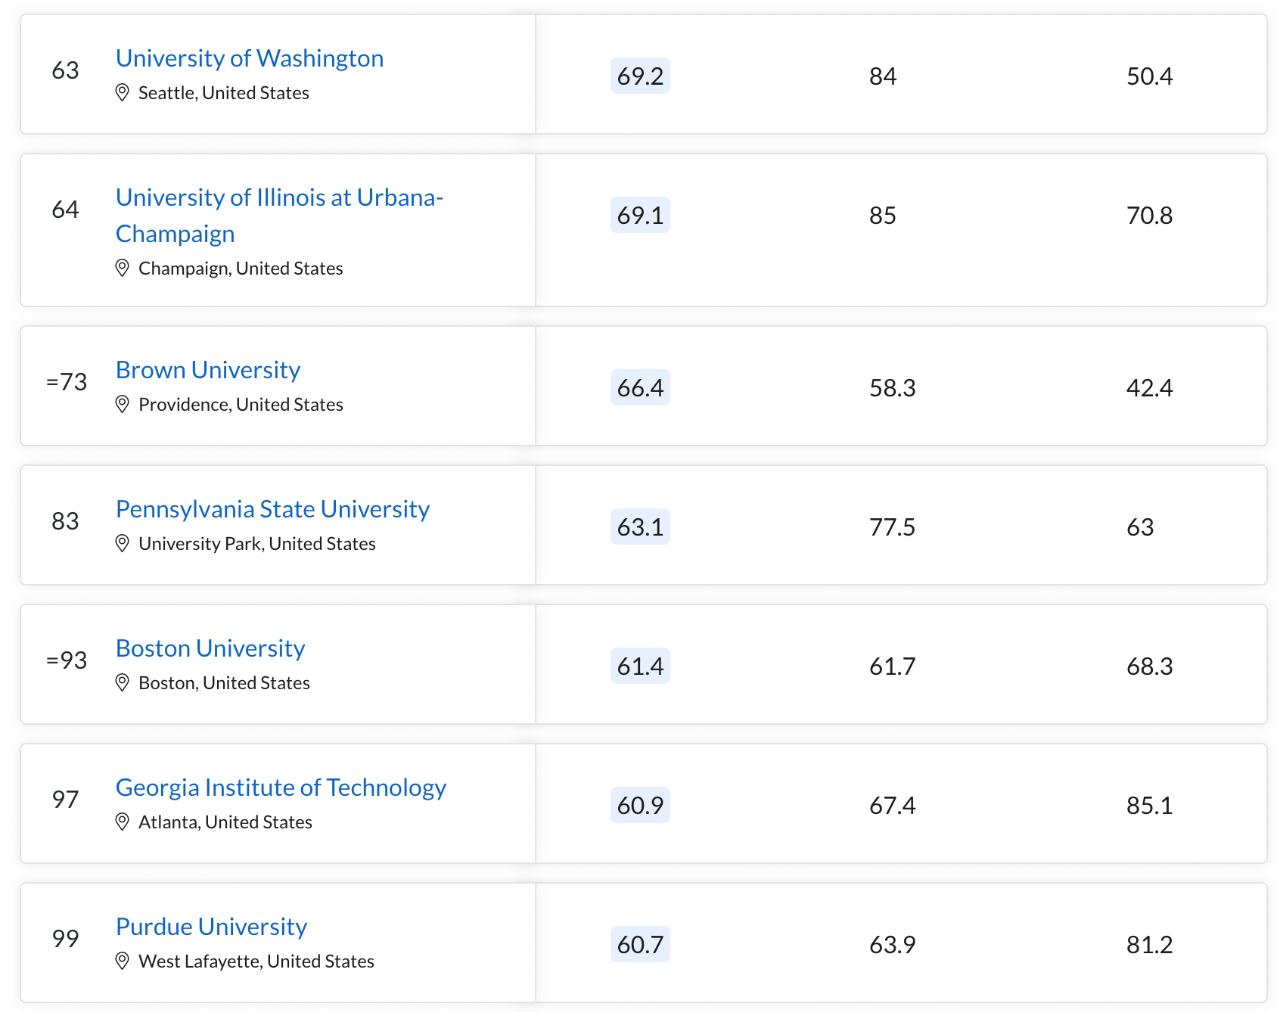Click the location pin icon beside Seattle
The height and width of the screenshot is (1012, 1280).
tap(122, 93)
